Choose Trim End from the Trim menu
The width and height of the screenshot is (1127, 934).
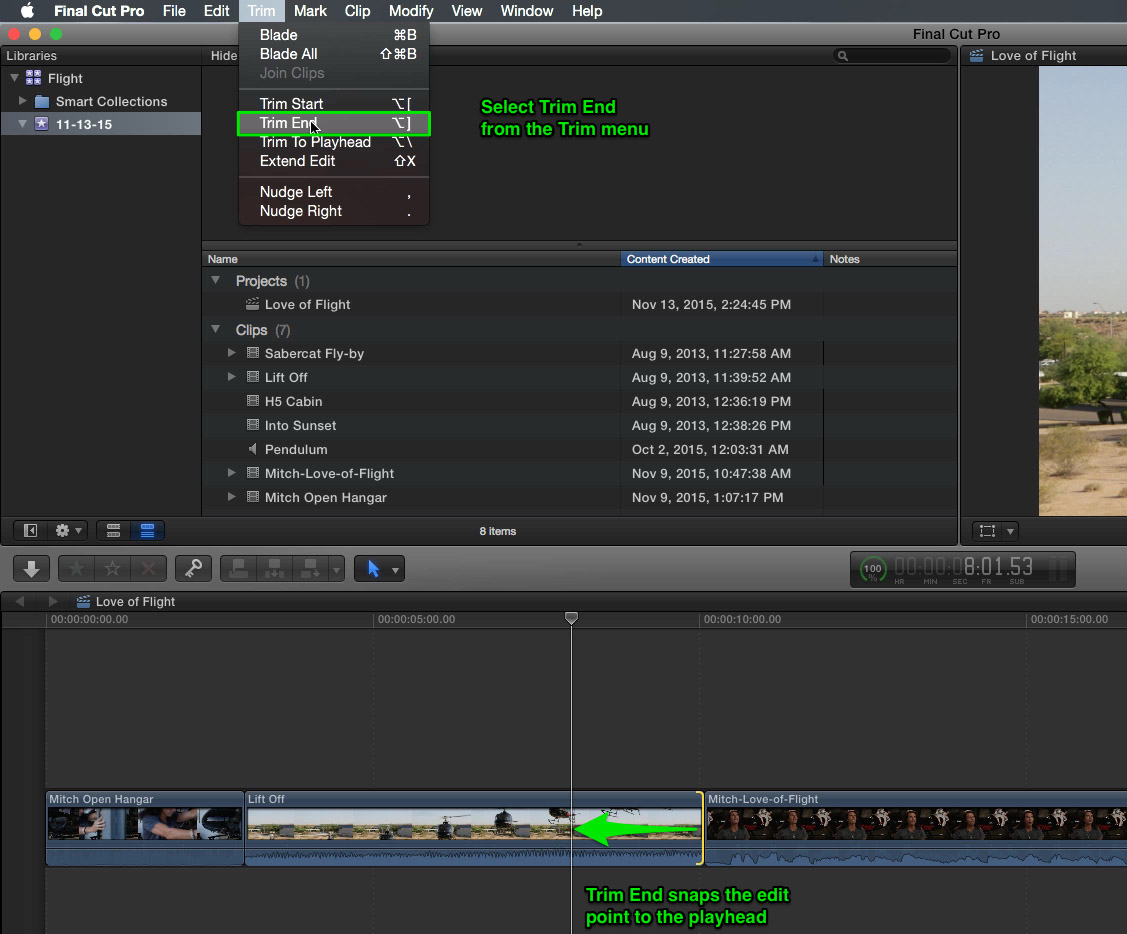click(334, 123)
